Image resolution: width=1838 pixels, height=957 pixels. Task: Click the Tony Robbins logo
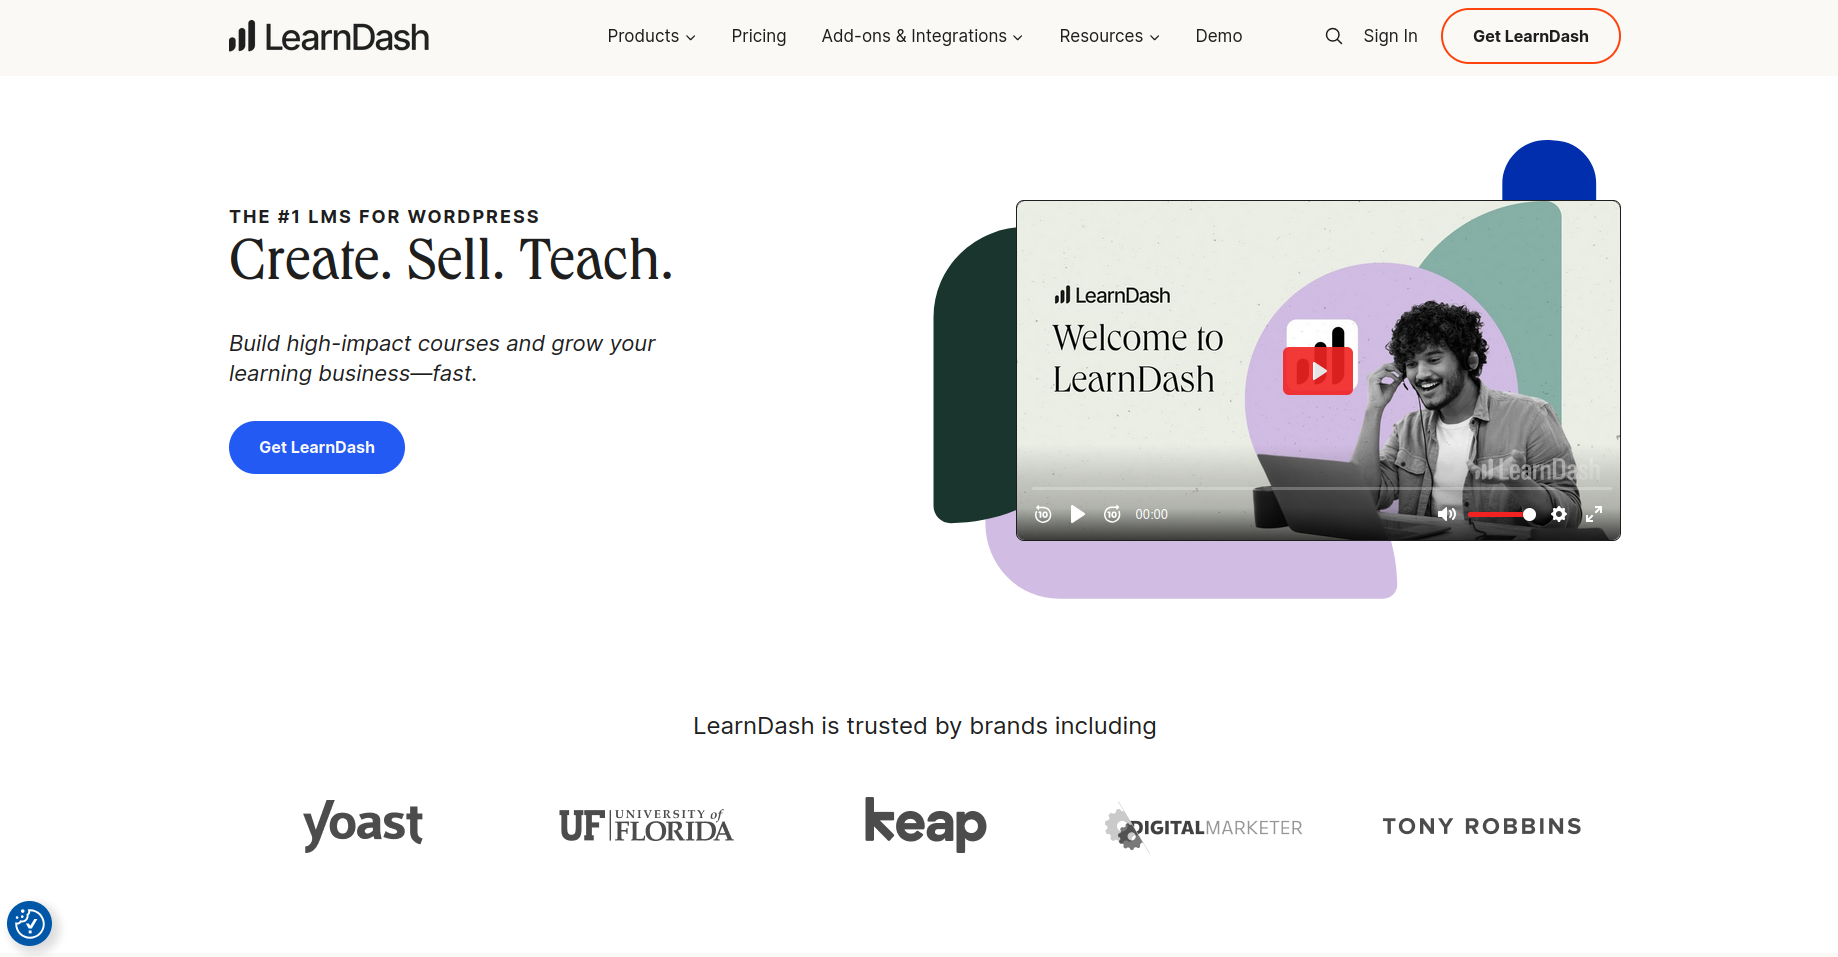(1482, 826)
